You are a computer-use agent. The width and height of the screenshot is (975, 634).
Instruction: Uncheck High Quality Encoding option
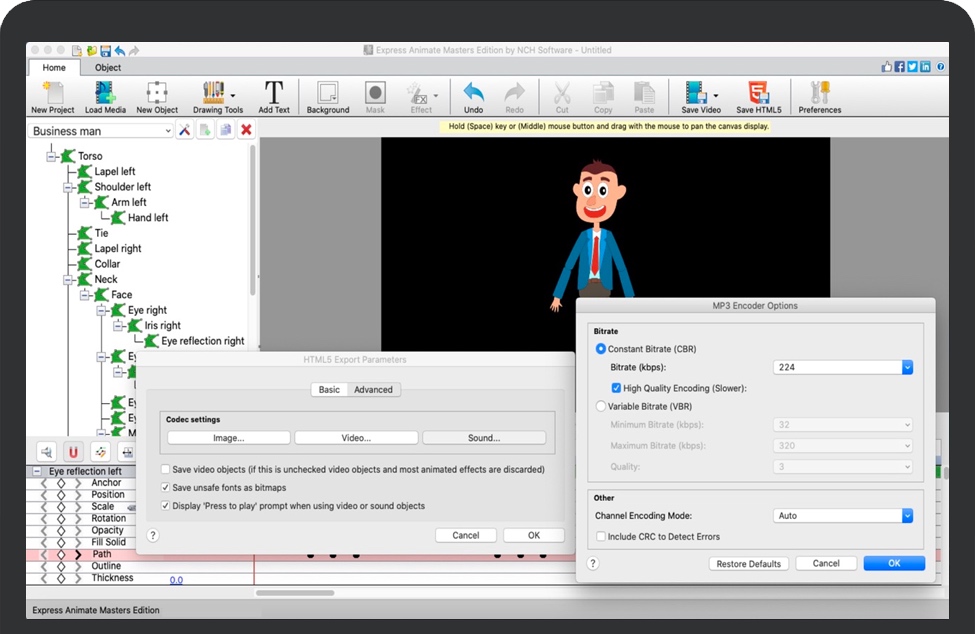coord(617,388)
